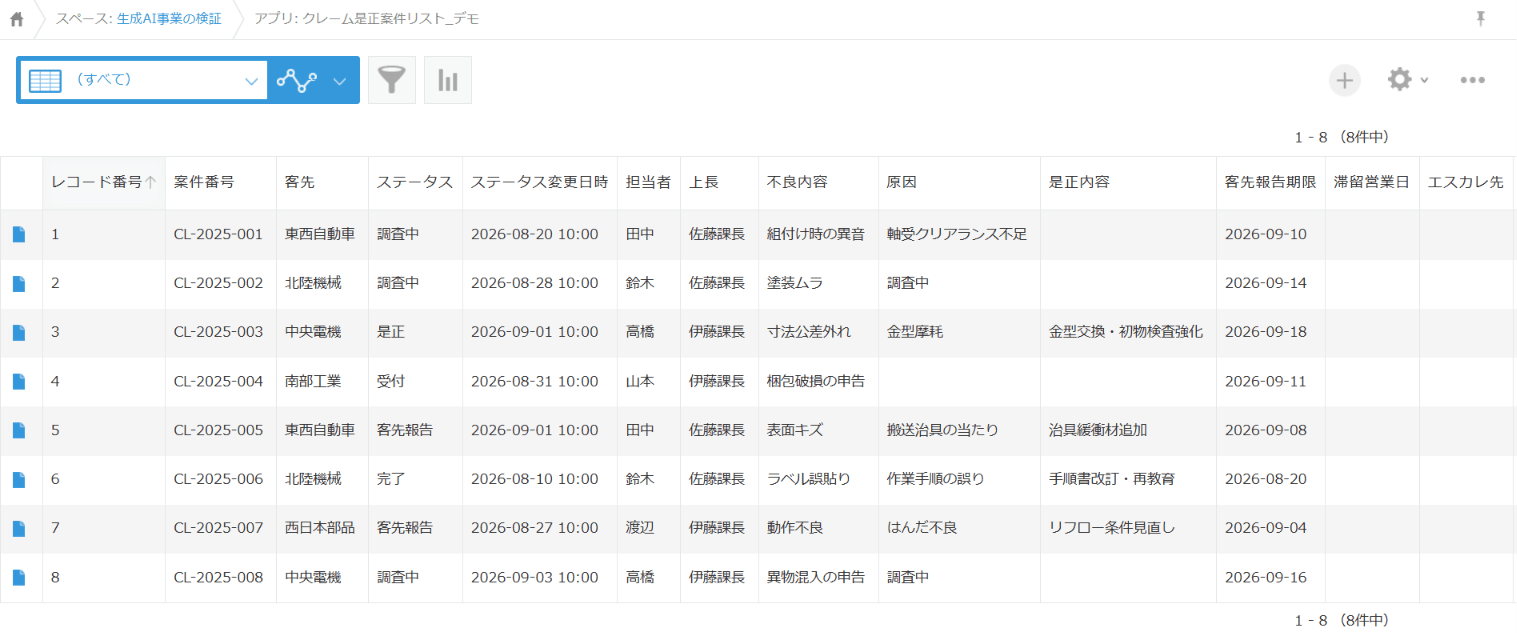
Task: Click the 客先報告期限 column header
Action: tap(1270, 182)
